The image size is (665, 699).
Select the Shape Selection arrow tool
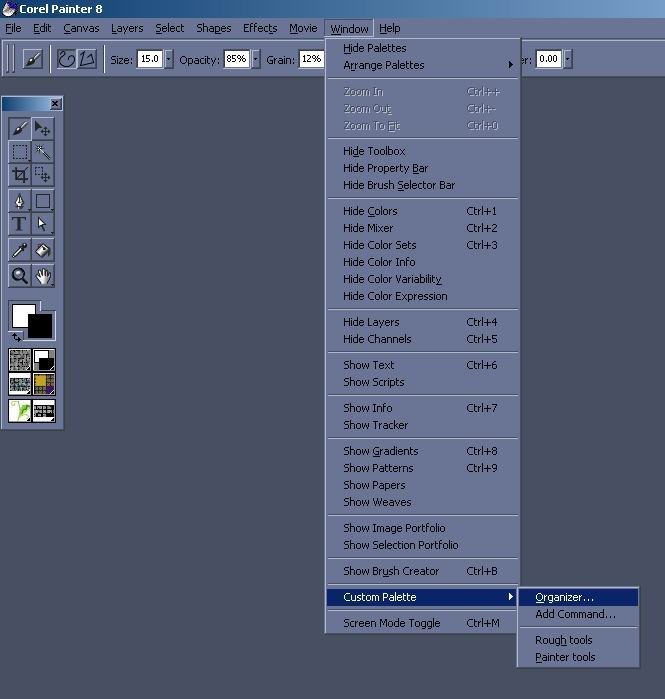pos(43,224)
